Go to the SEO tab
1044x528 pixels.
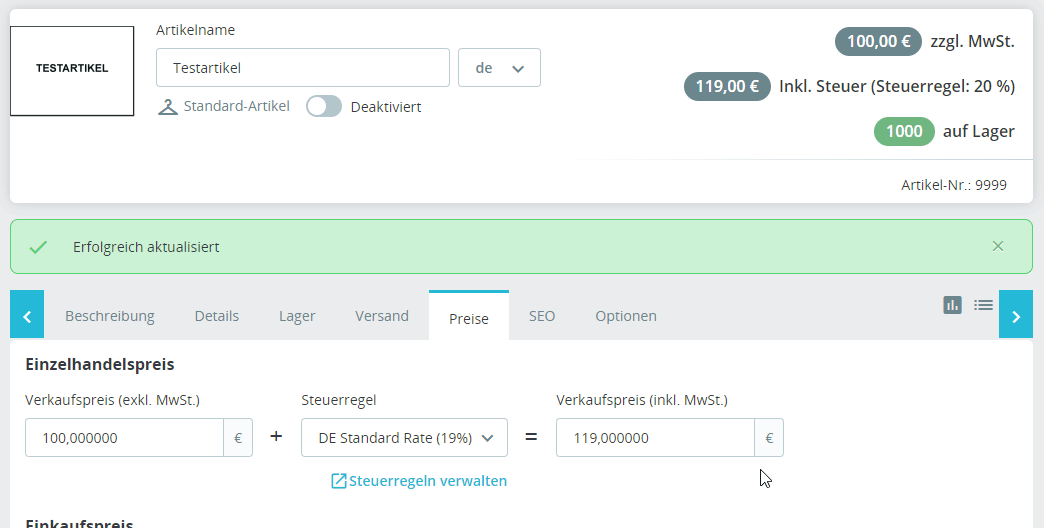click(542, 316)
